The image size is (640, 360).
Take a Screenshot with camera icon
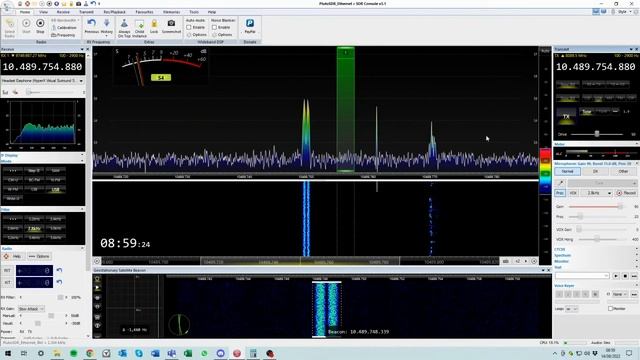(171, 23)
